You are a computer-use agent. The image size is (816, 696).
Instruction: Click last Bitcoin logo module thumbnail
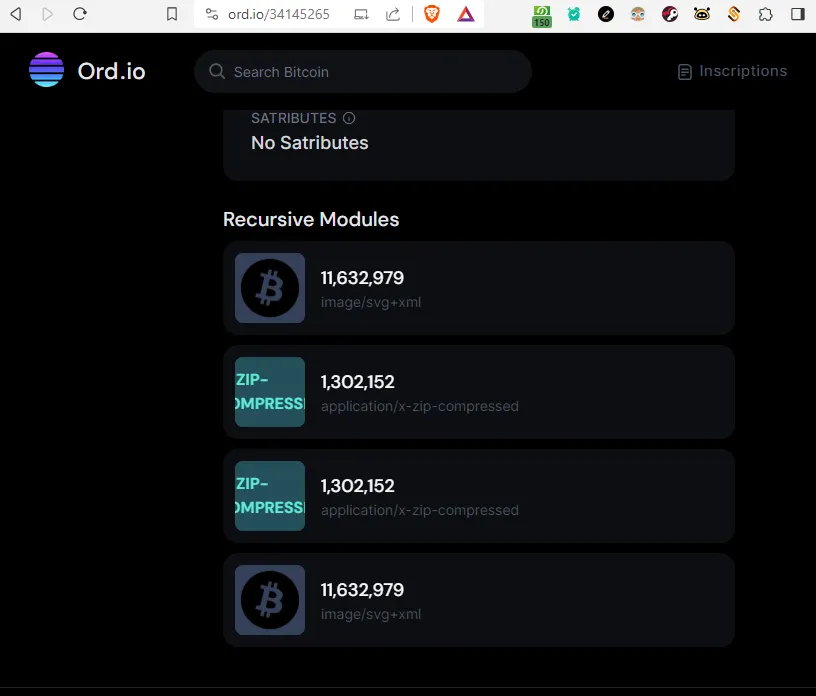coord(270,600)
